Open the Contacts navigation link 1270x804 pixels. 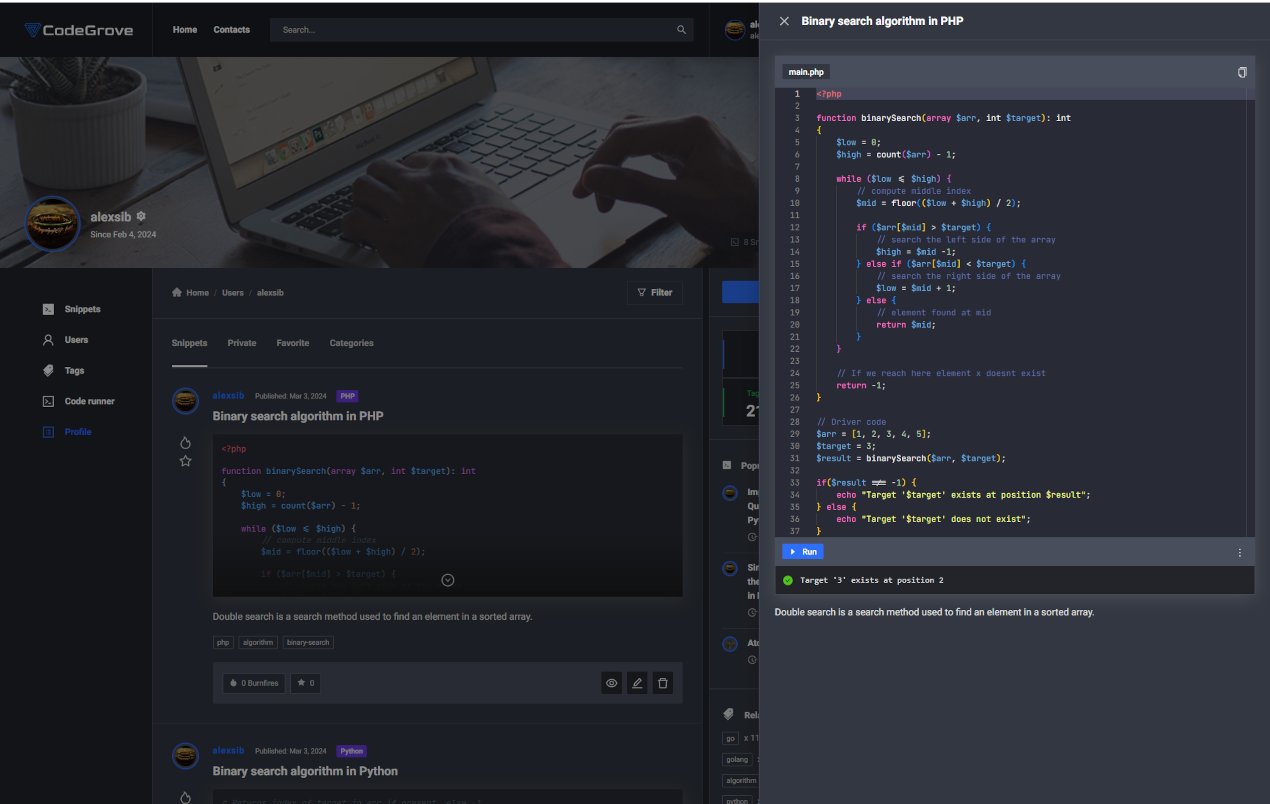tap(232, 30)
